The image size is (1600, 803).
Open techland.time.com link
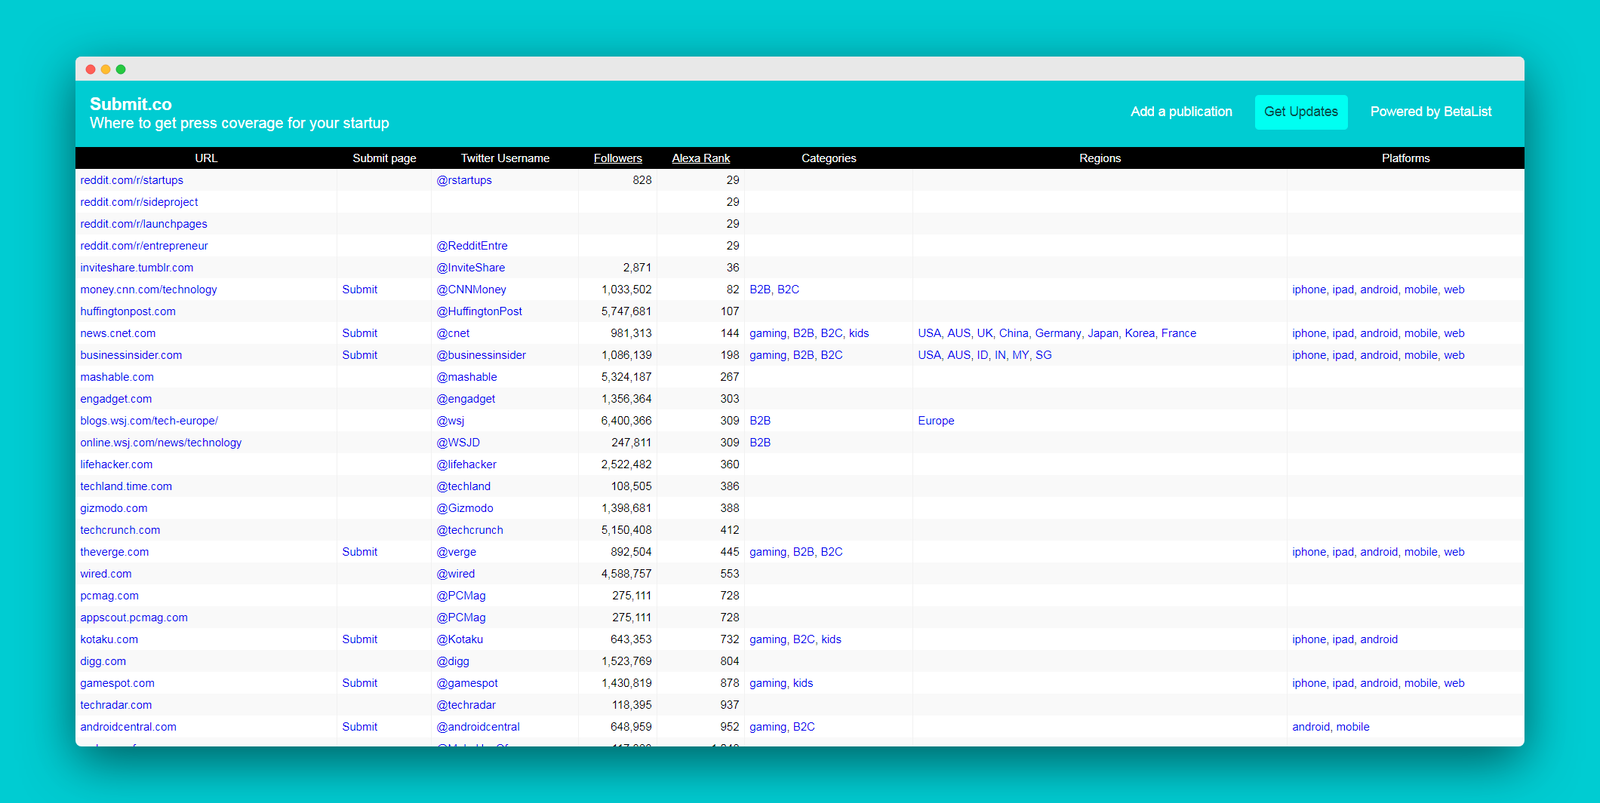coord(126,487)
